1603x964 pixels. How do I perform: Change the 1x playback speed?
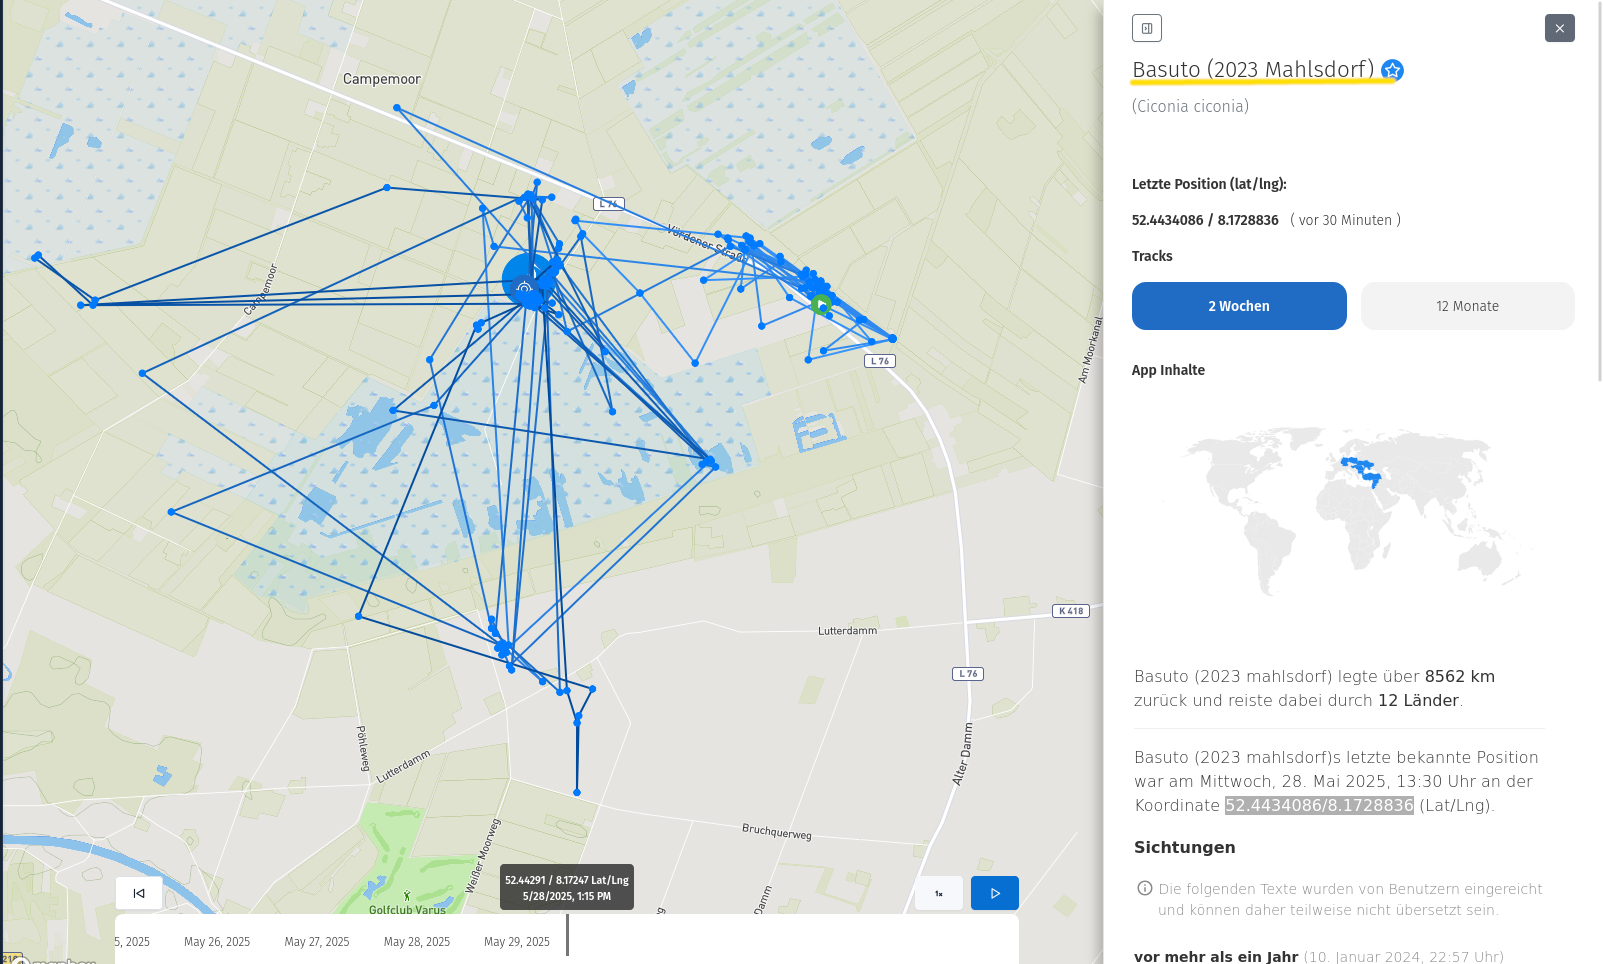click(938, 893)
